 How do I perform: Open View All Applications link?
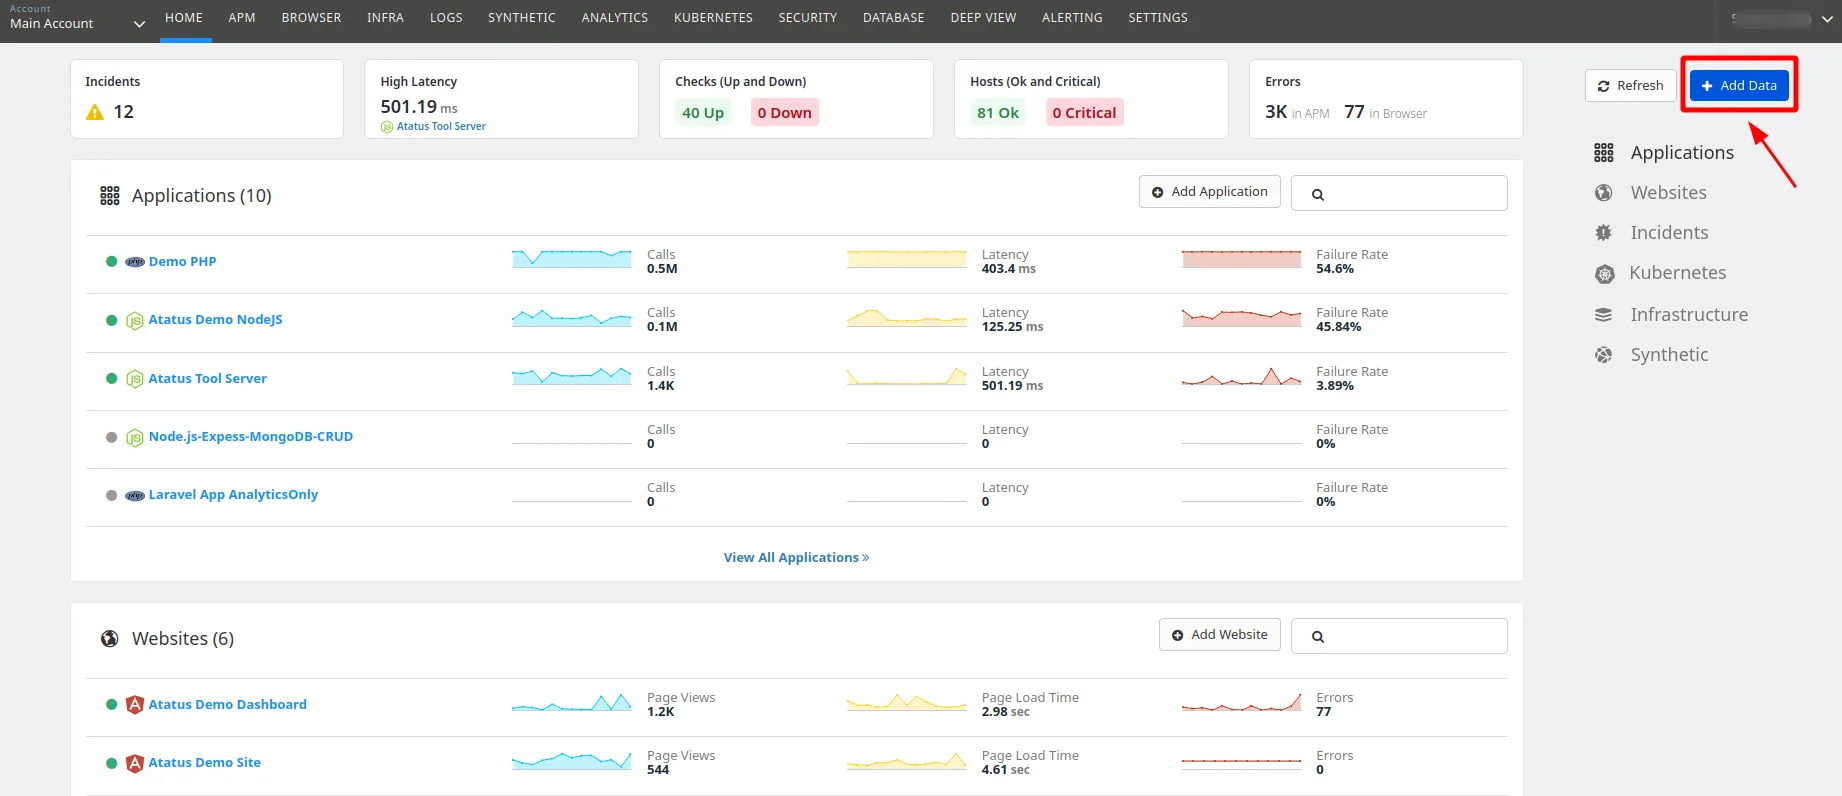point(796,558)
